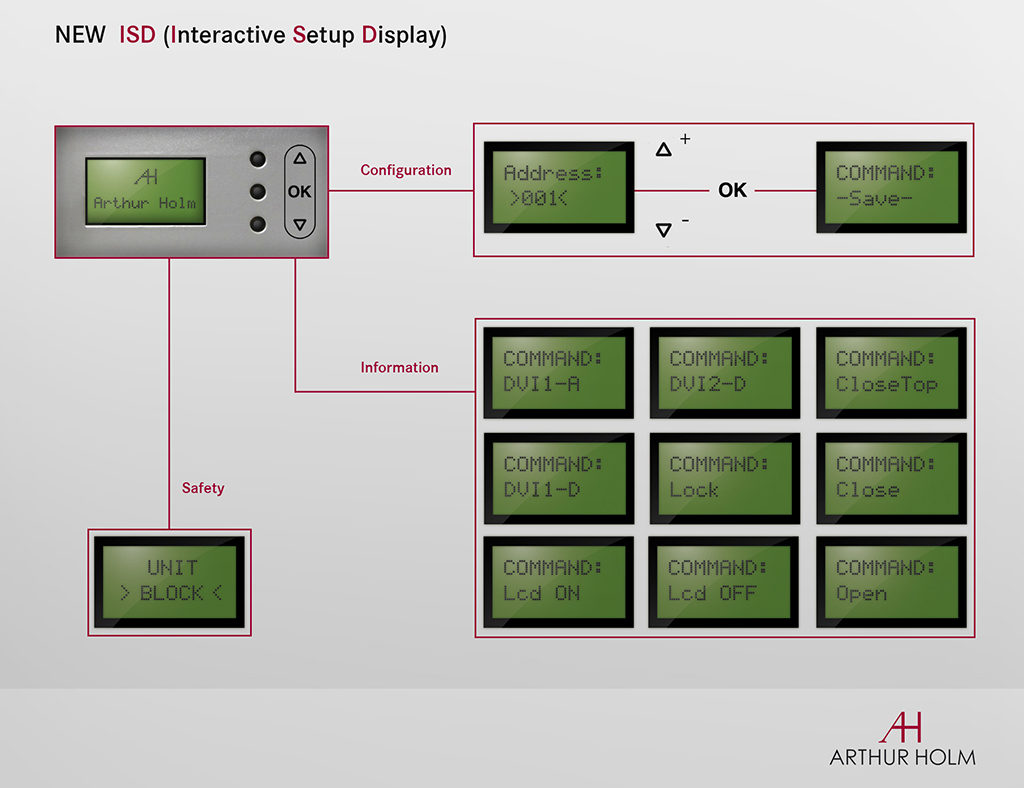Screen dimensions: 1024x788
Task: Click the top round LED on device panel
Action: 259,159
